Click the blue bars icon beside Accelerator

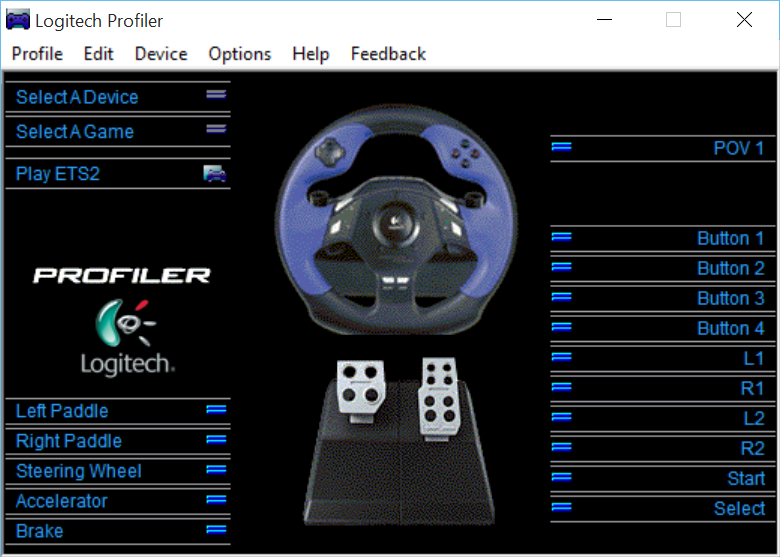click(x=216, y=499)
